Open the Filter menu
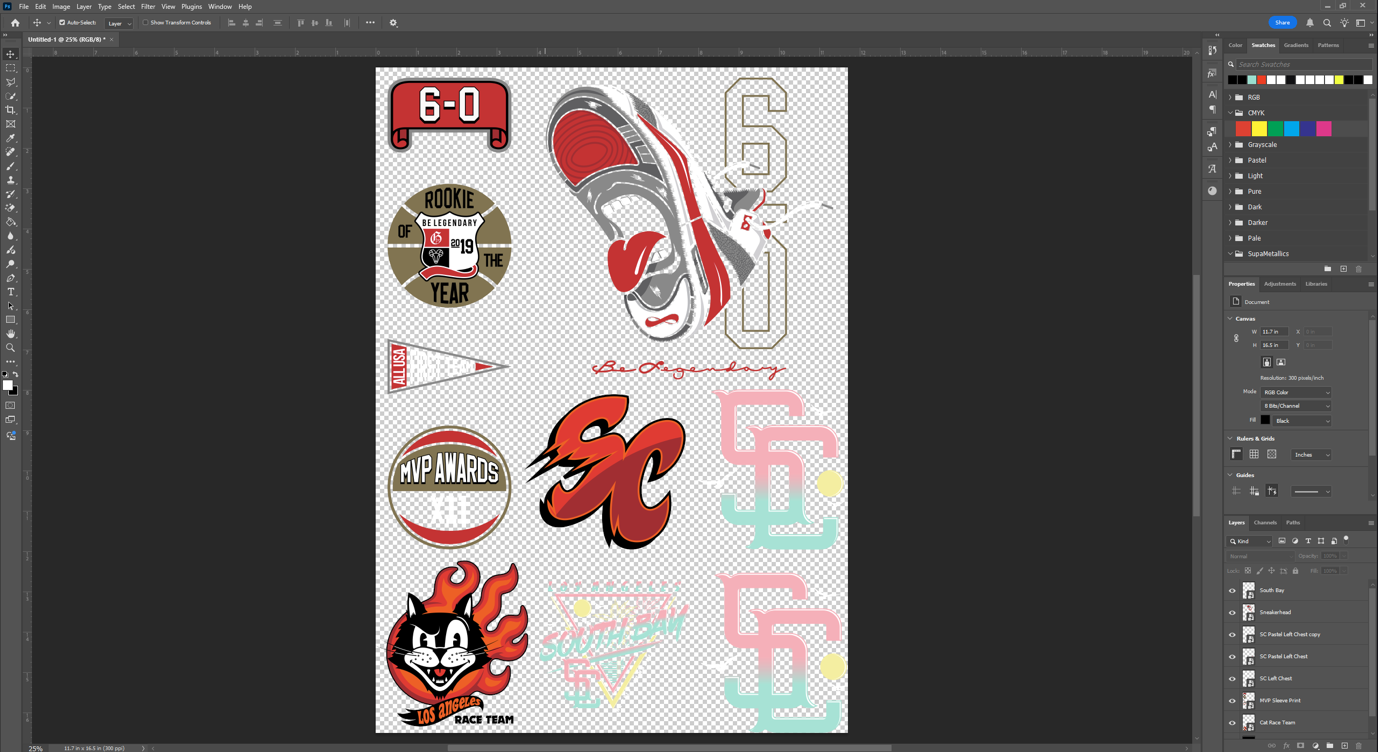The image size is (1378, 752). [x=147, y=6]
